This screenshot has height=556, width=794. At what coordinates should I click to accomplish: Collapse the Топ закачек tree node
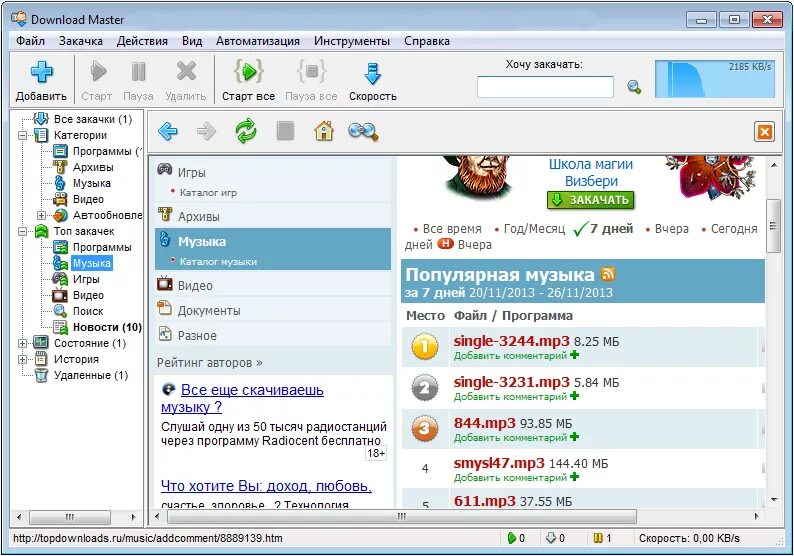(23, 231)
